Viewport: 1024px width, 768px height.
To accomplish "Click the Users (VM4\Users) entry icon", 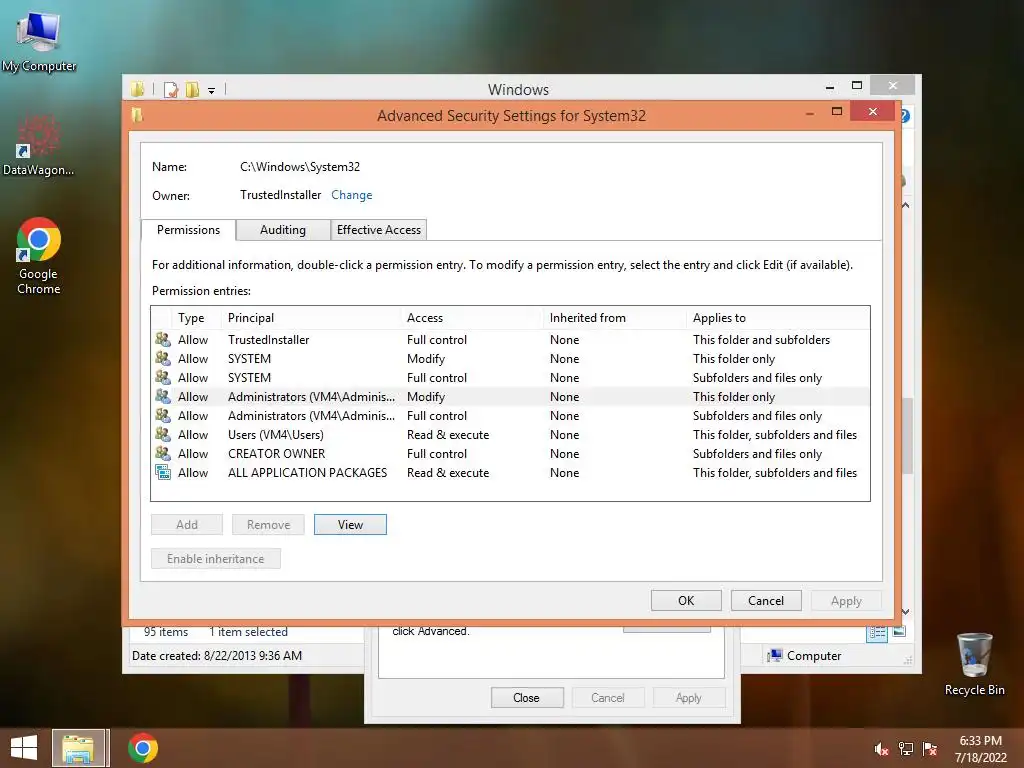I will (x=163, y=434).
